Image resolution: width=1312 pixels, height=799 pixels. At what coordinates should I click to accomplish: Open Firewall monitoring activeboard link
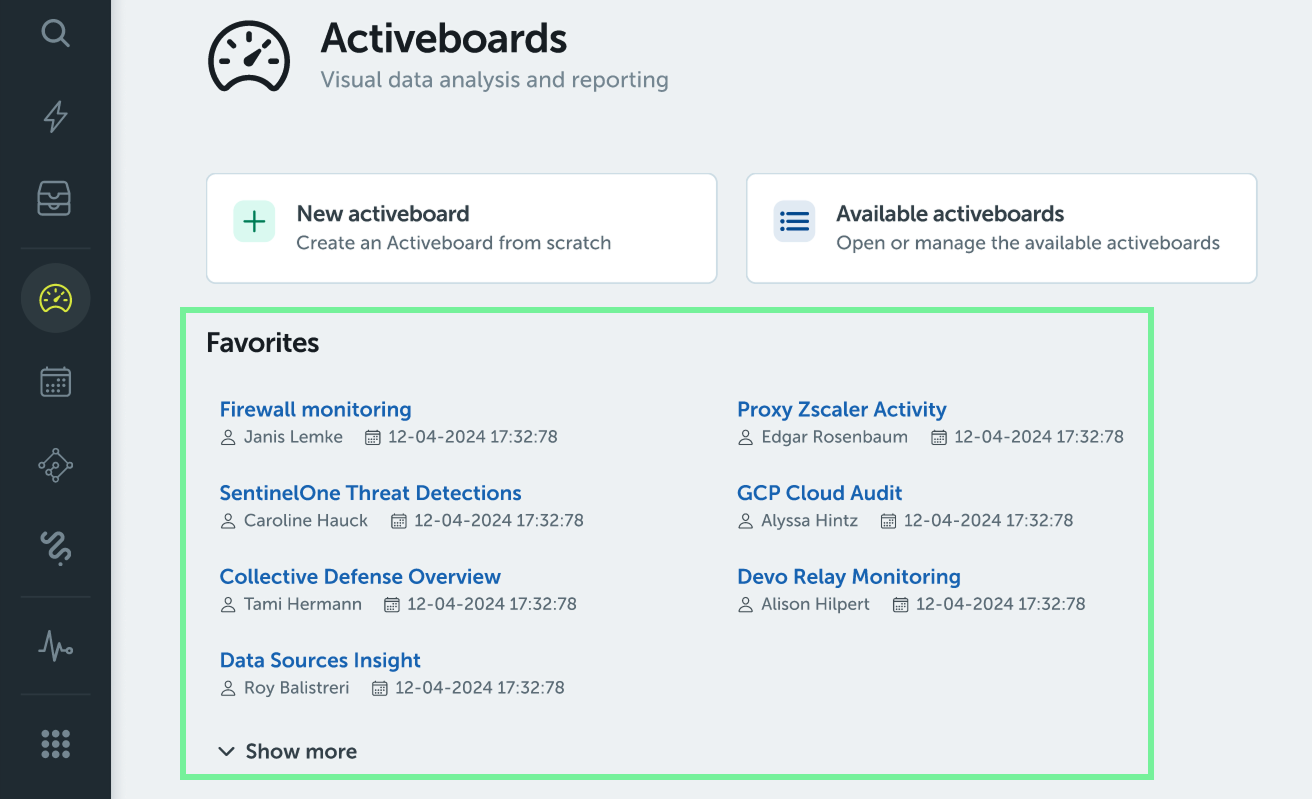click(x=315, y=409)
